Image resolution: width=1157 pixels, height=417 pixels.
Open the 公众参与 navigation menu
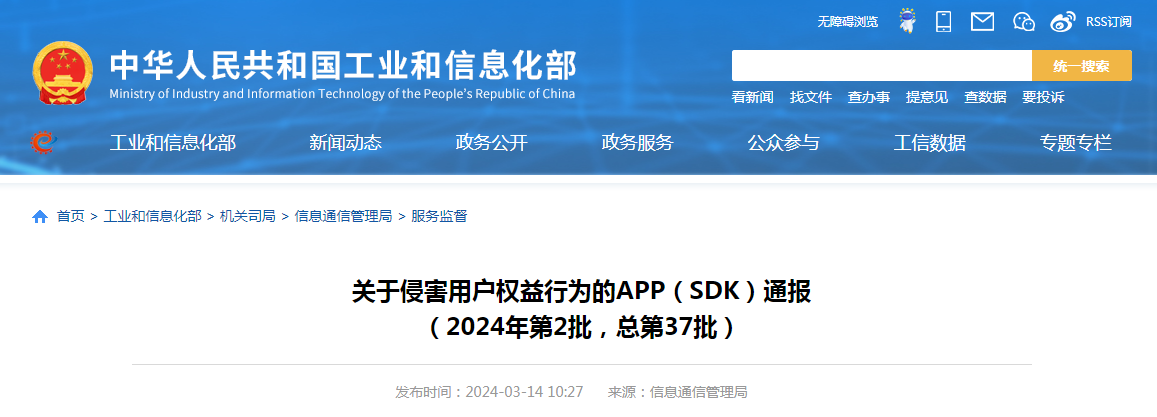coord(784,142)
